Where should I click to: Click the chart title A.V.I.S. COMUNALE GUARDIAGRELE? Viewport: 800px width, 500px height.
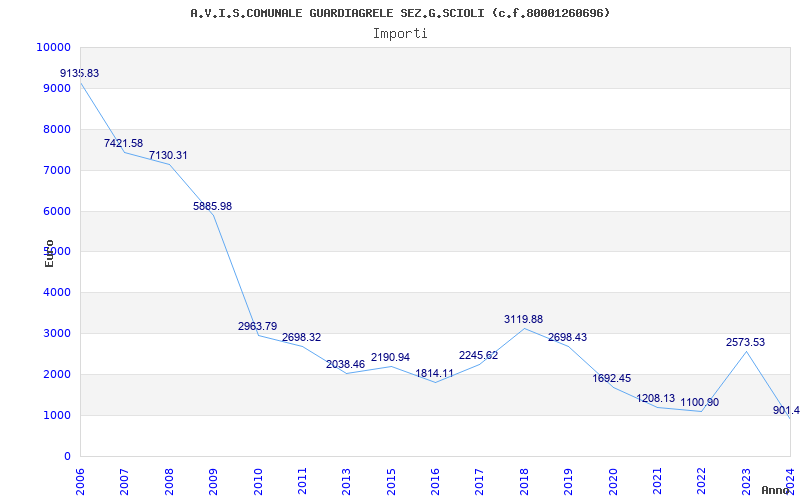(400, 13)
